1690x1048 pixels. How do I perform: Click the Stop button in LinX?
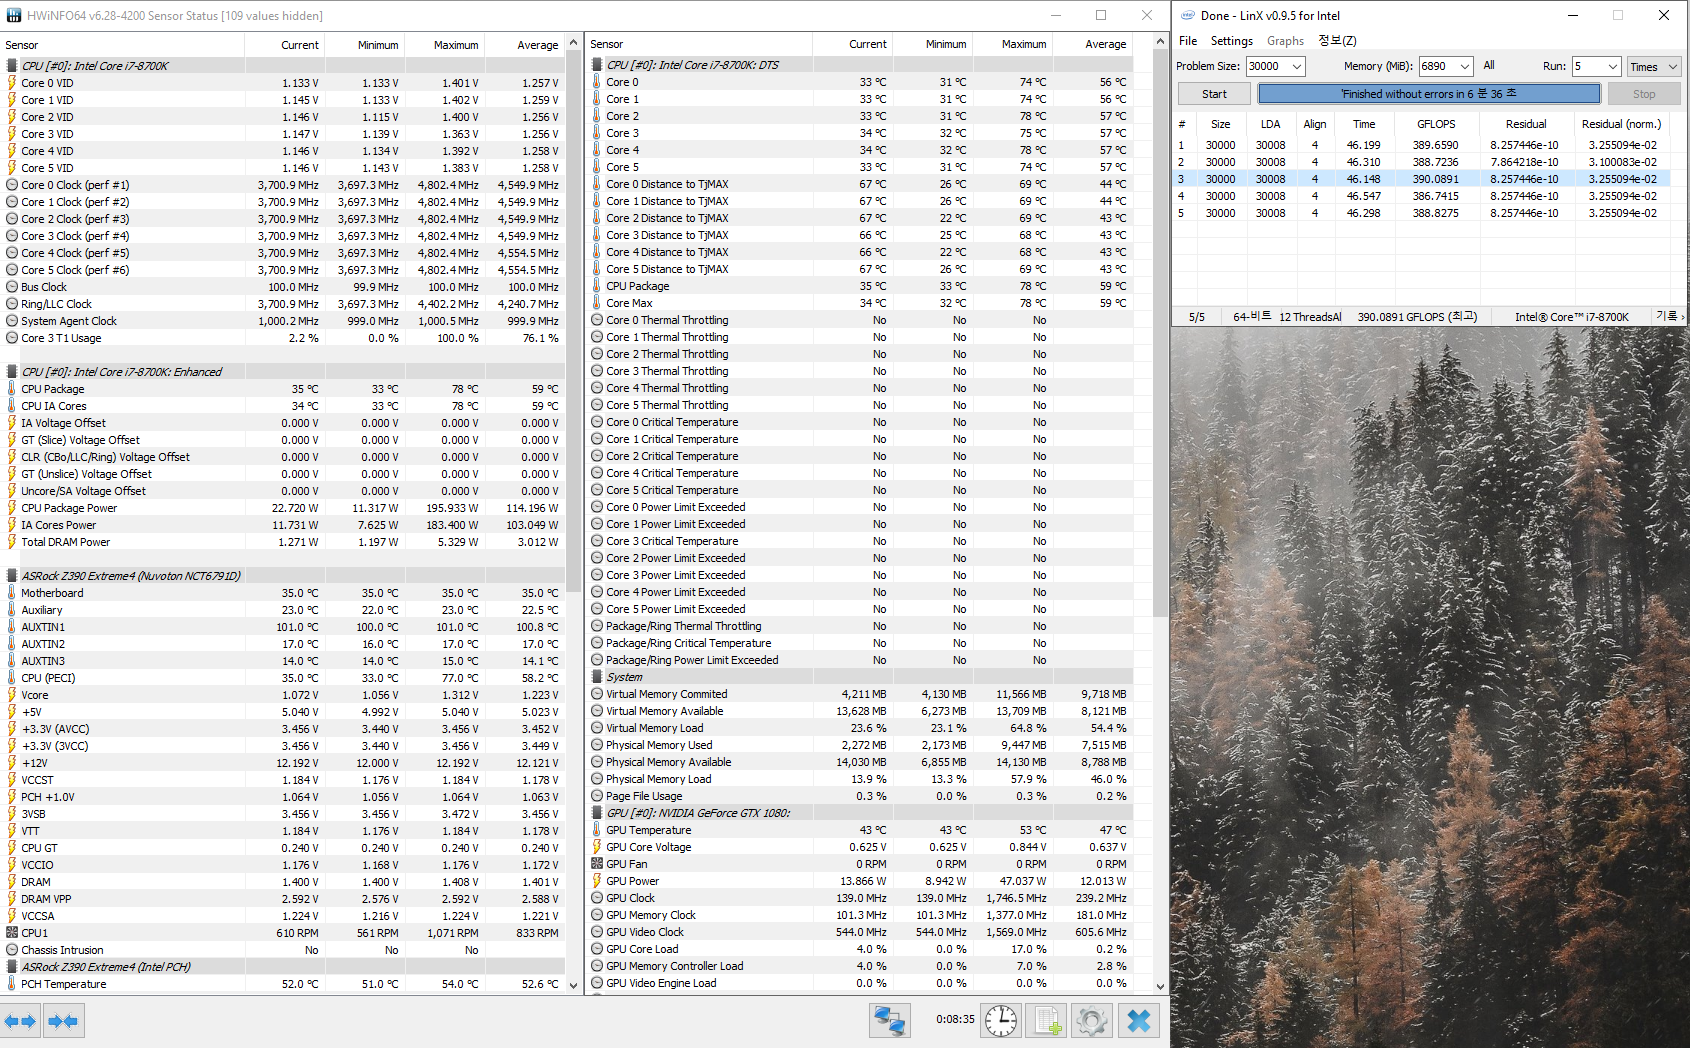click(1644, 94)
